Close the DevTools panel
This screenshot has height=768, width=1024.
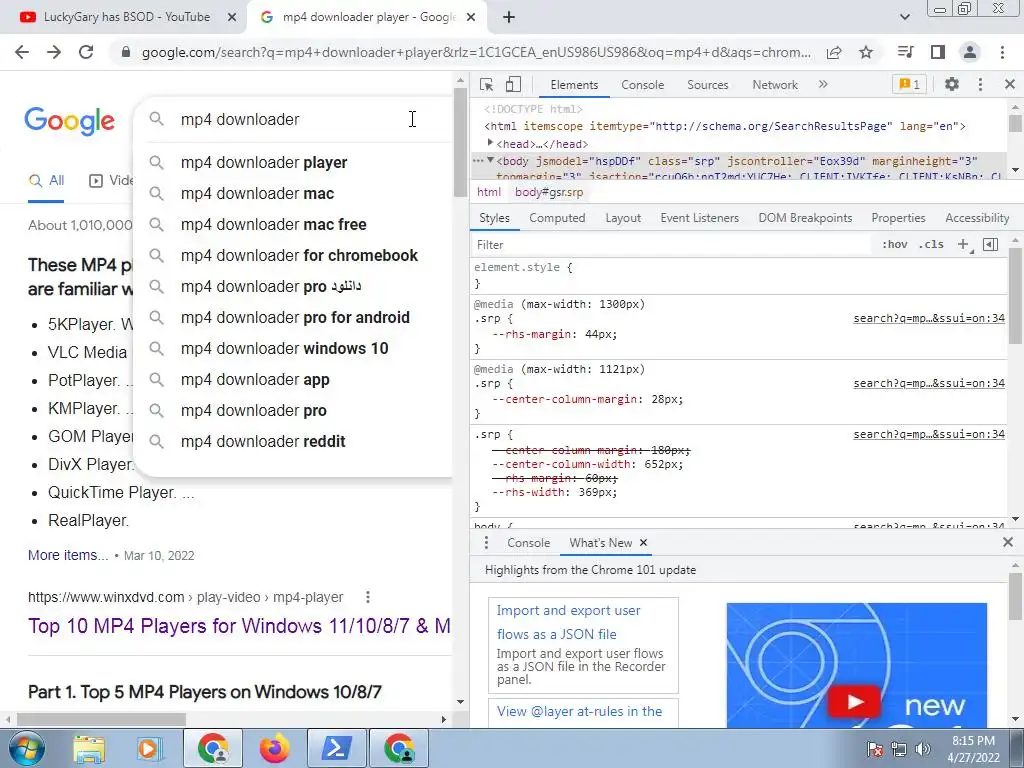point(1010,84)
